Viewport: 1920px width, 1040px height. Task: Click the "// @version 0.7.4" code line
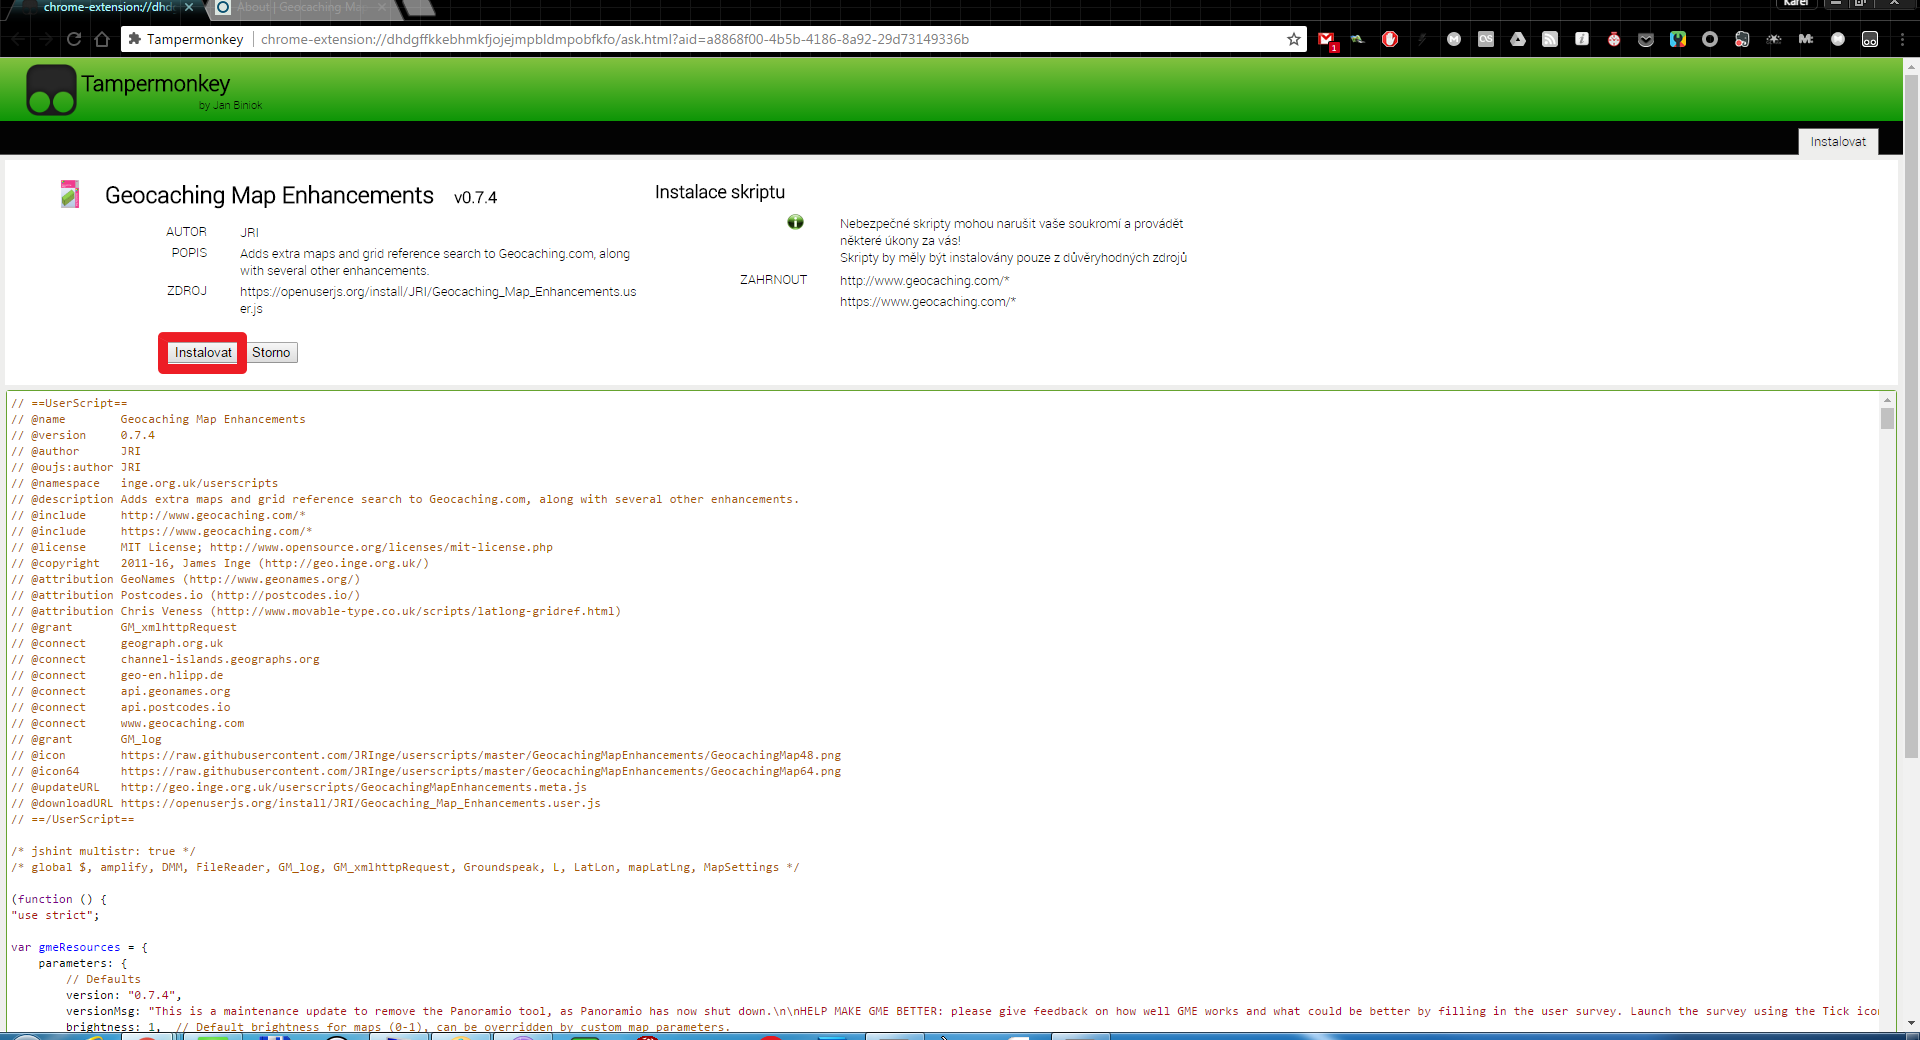pyautogui.click(x=83, y=435)
